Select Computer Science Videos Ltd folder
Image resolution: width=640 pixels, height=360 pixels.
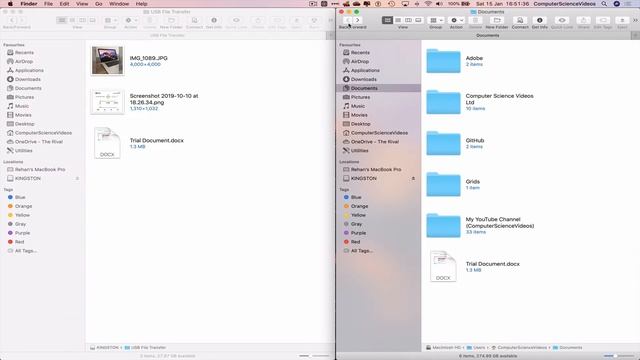tap(444, 102)
